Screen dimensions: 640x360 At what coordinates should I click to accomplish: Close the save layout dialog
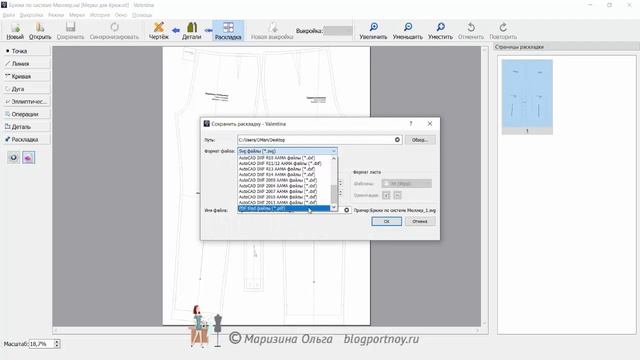coord(430,124)
